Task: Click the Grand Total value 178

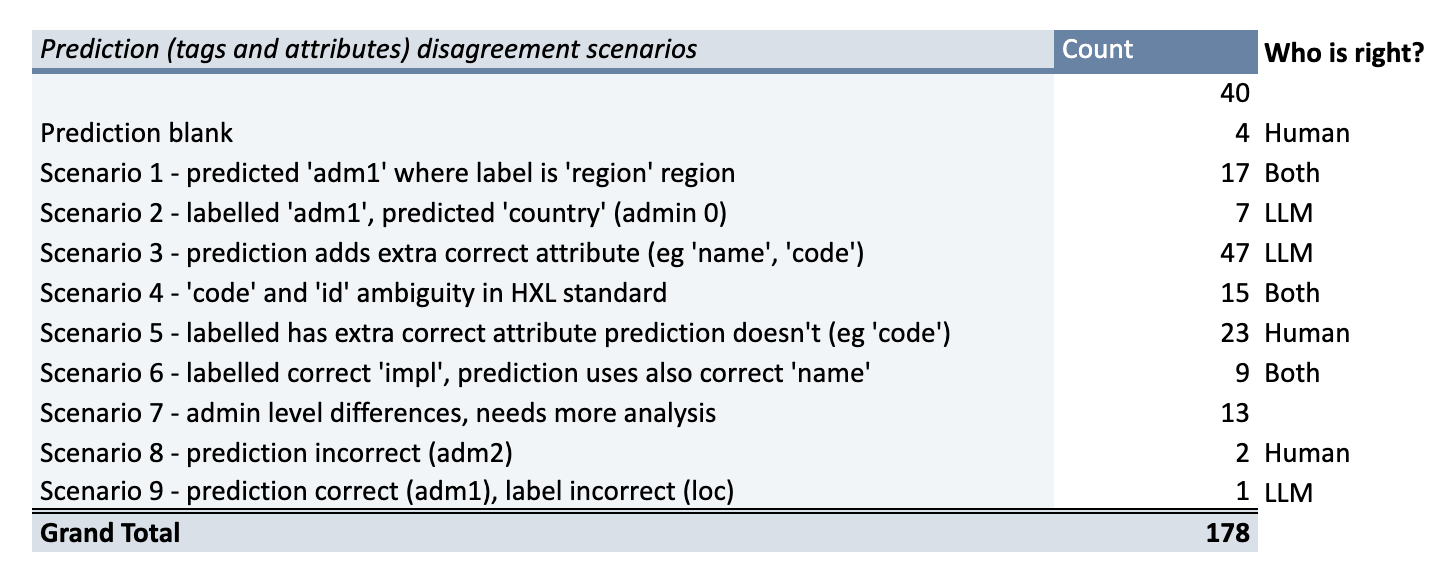Action: click(1227, 533)
